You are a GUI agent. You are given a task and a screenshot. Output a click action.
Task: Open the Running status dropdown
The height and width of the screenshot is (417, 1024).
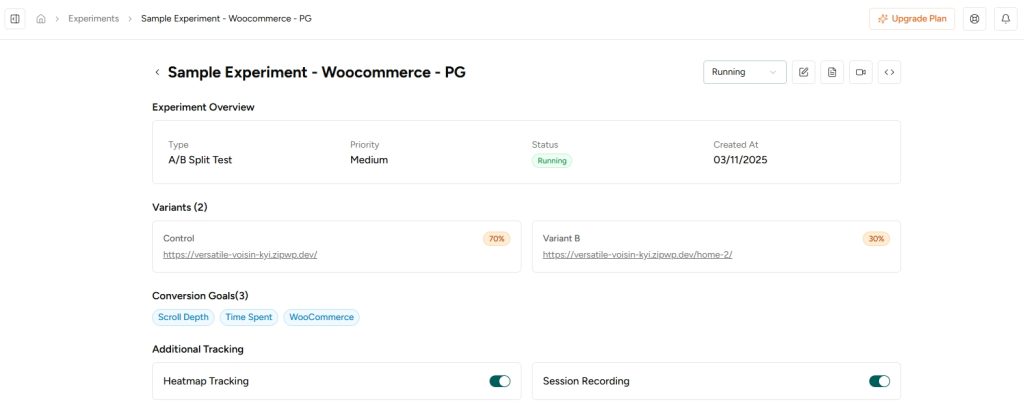[x=744, y=72]
